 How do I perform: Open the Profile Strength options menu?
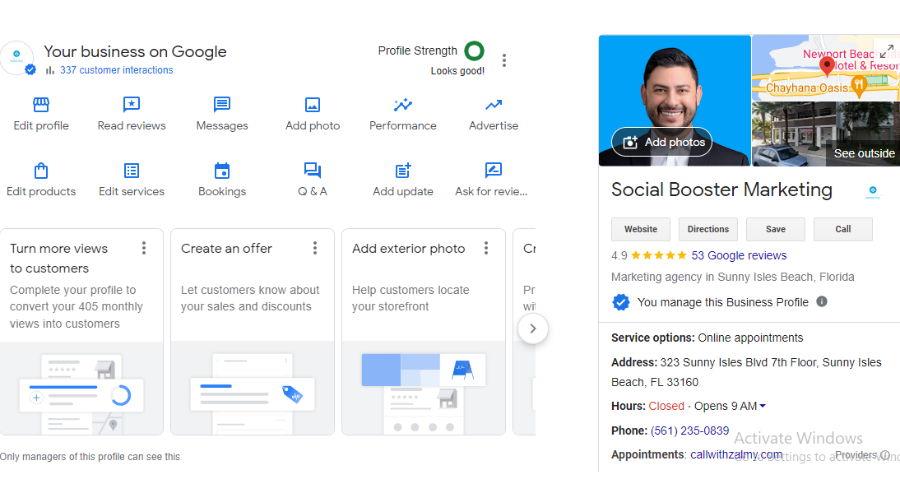[x=504, y=60]
